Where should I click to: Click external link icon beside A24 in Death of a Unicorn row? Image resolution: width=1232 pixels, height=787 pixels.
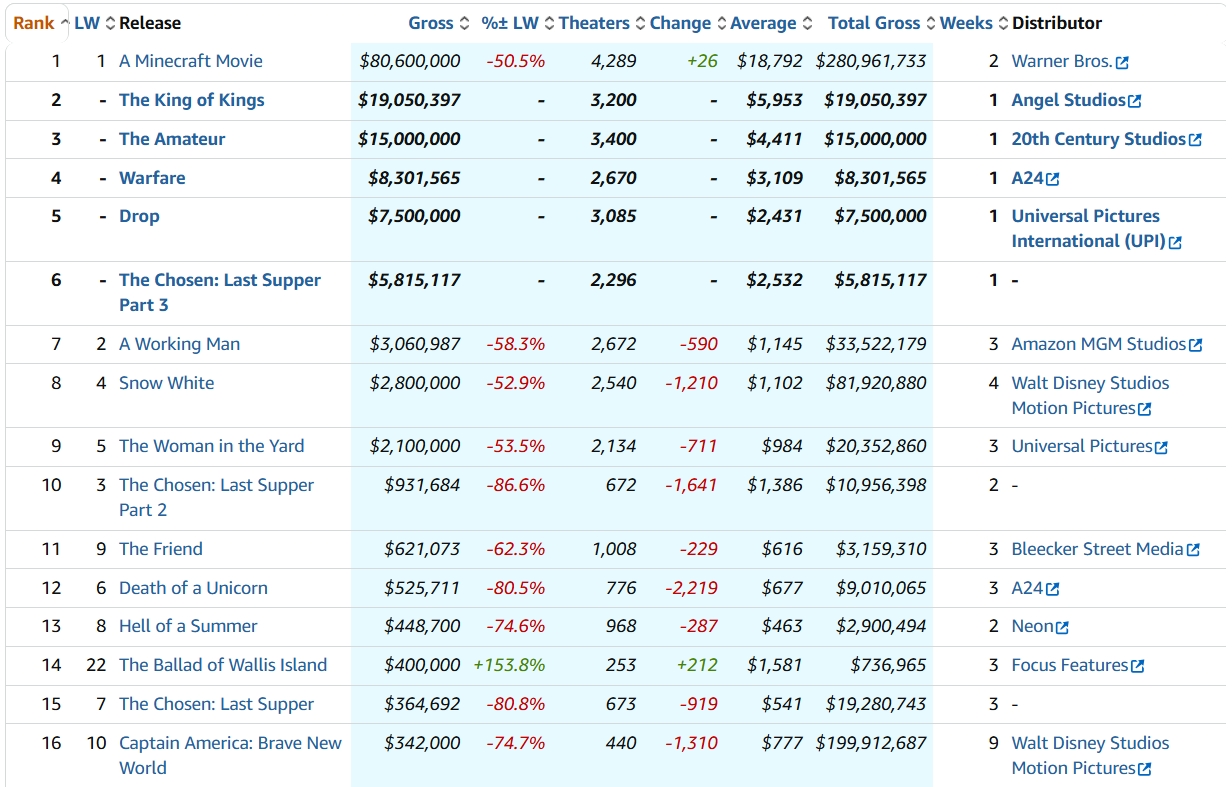tap(1052, 589)
